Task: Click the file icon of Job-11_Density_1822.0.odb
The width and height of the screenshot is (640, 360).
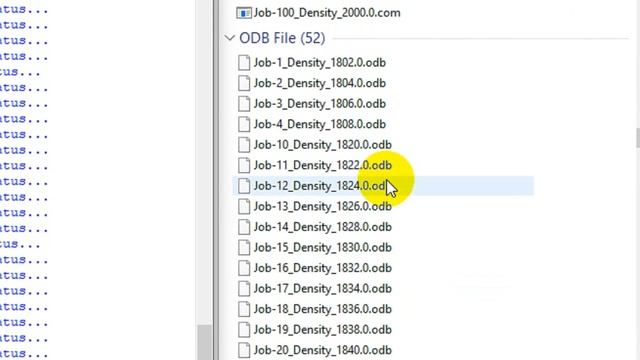Action: pyautogui.click(x=244, y=165)
